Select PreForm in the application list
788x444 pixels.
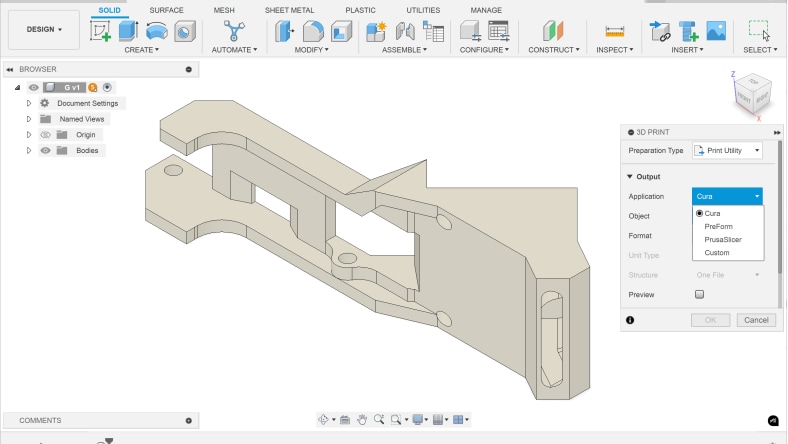click(x=718, y=227)
